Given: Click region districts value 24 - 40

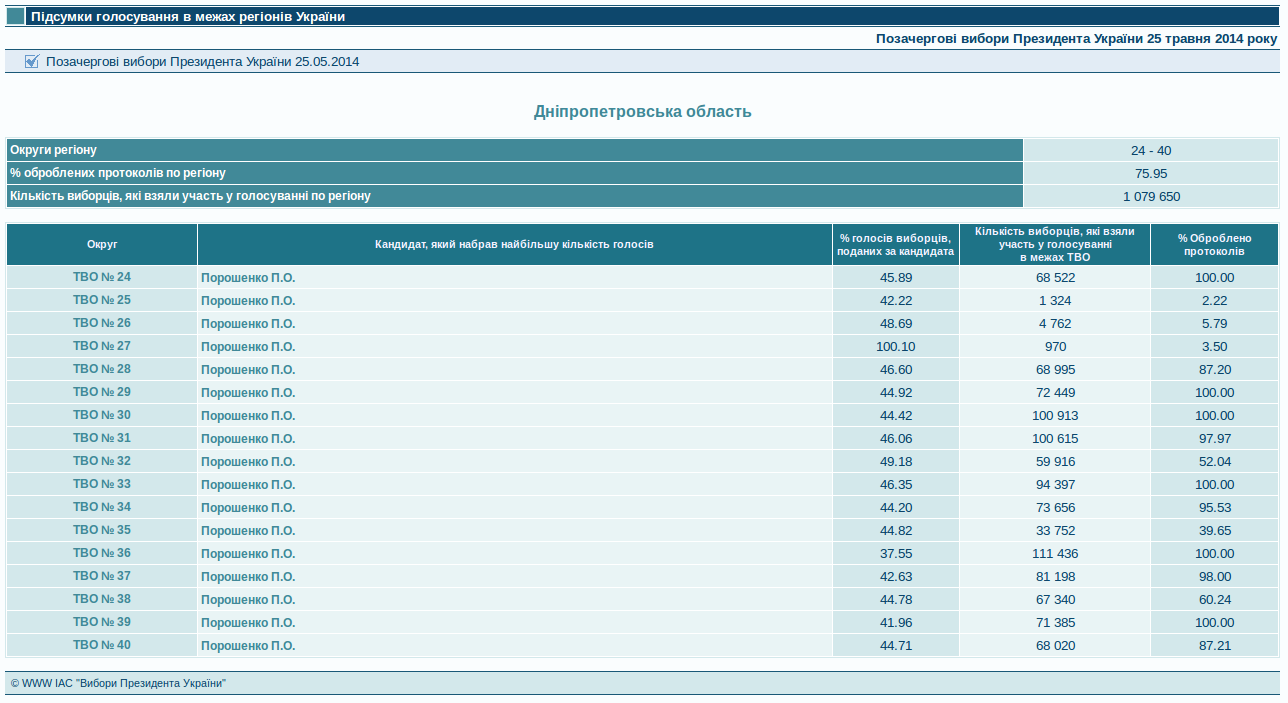Looking at the screenshot, I should pos(1151,151).
